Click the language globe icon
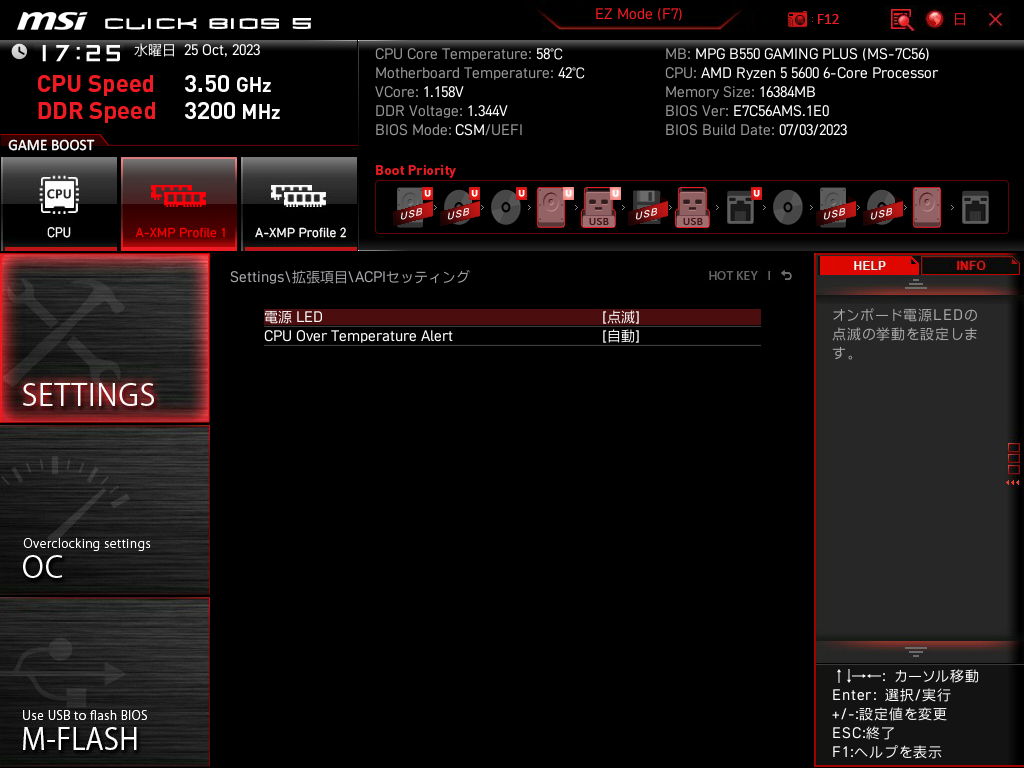The height and width of the screenshot is (768, 1024). click(x=933, y=19)
